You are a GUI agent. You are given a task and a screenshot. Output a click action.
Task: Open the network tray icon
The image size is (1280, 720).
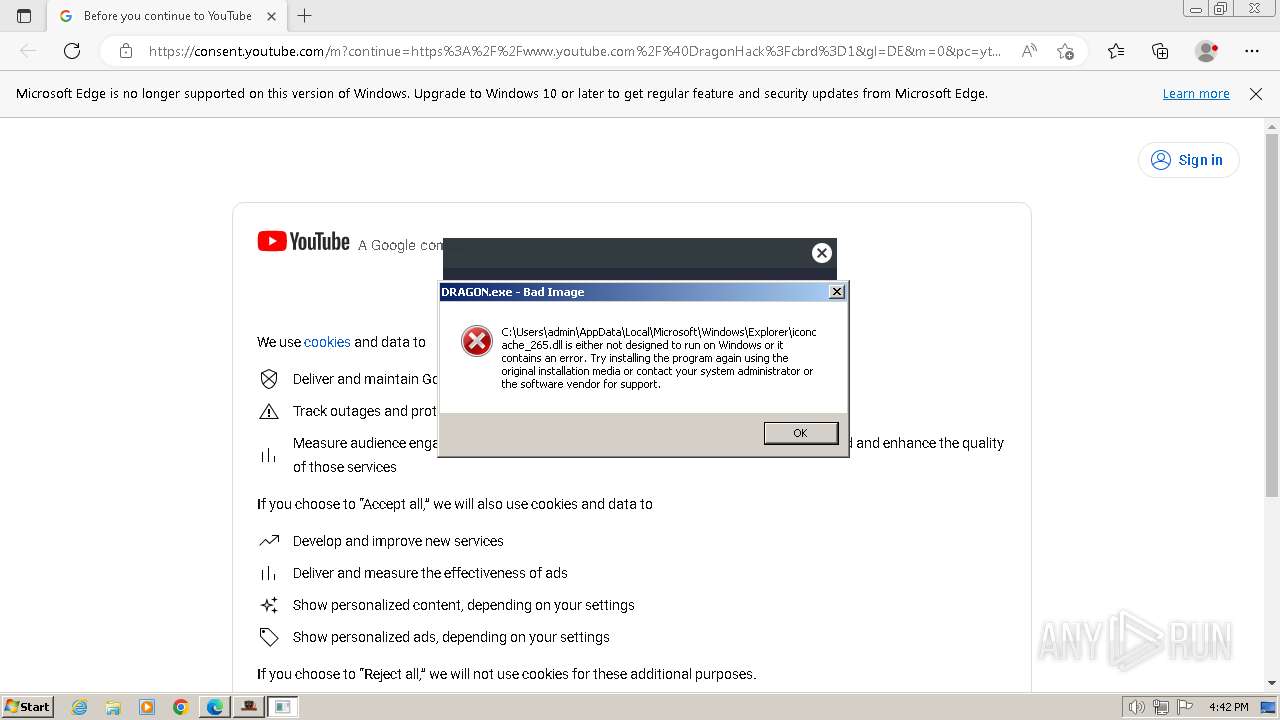[x=1161, y=707]
